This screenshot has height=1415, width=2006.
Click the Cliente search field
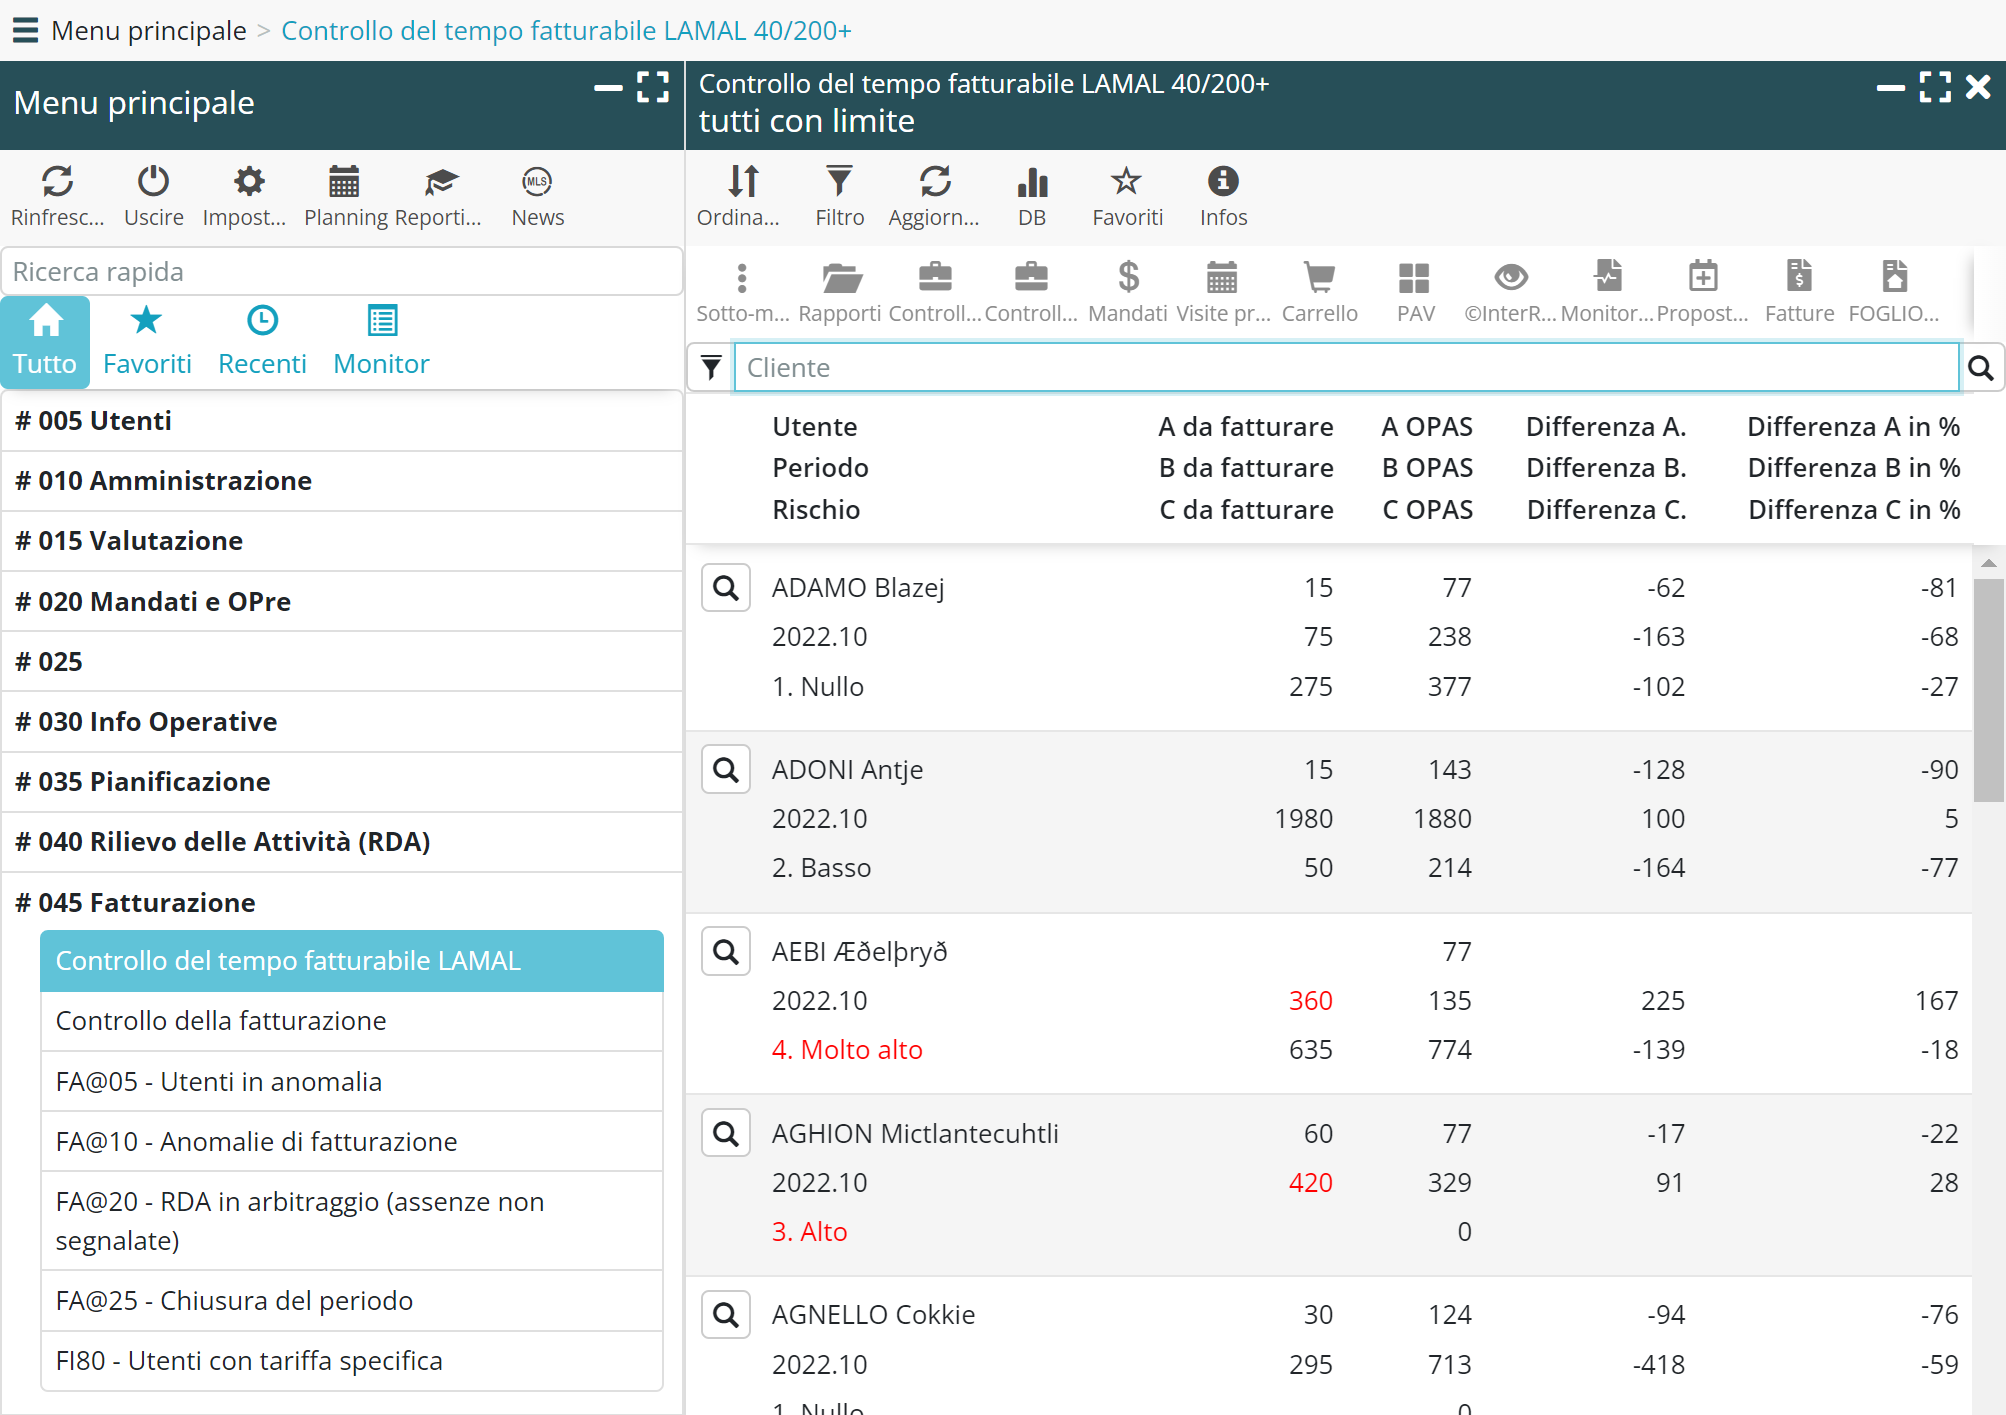point(1345,368)
